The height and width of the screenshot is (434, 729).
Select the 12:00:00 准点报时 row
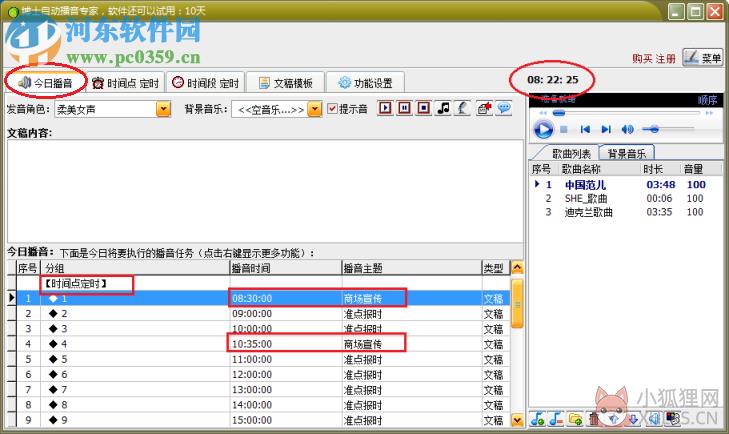263,374
